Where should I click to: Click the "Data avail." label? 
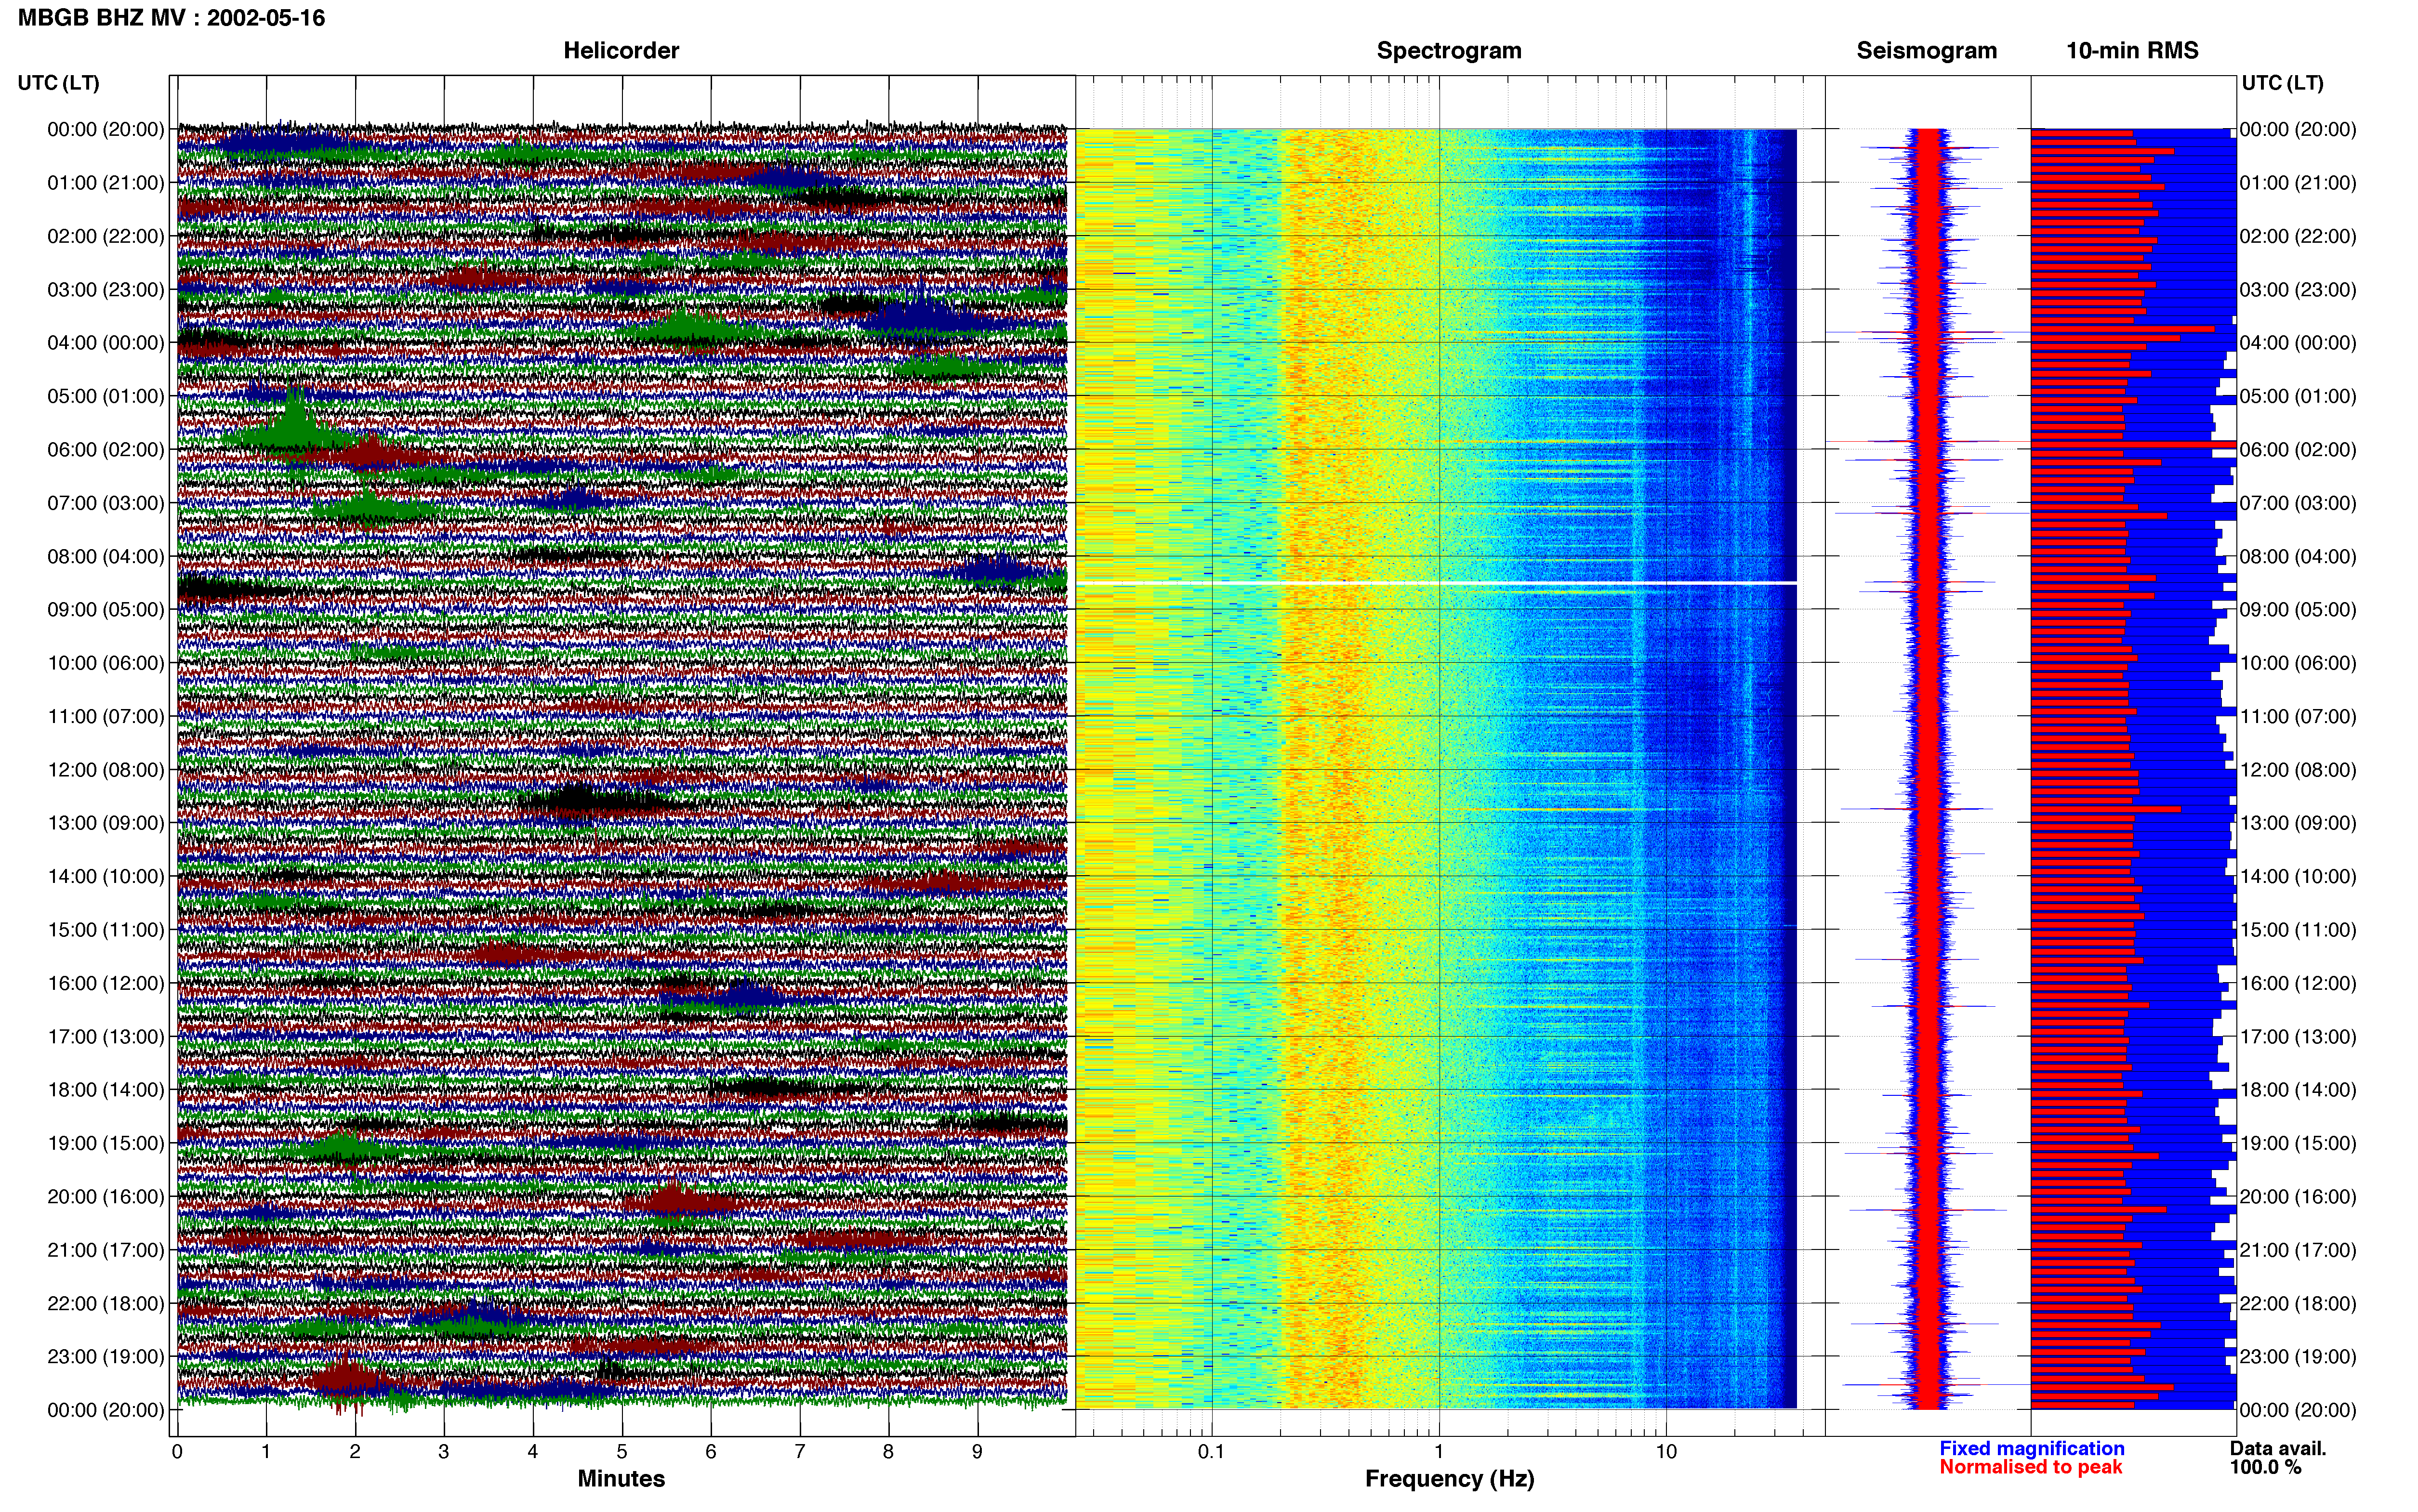click(2278, 1448)
